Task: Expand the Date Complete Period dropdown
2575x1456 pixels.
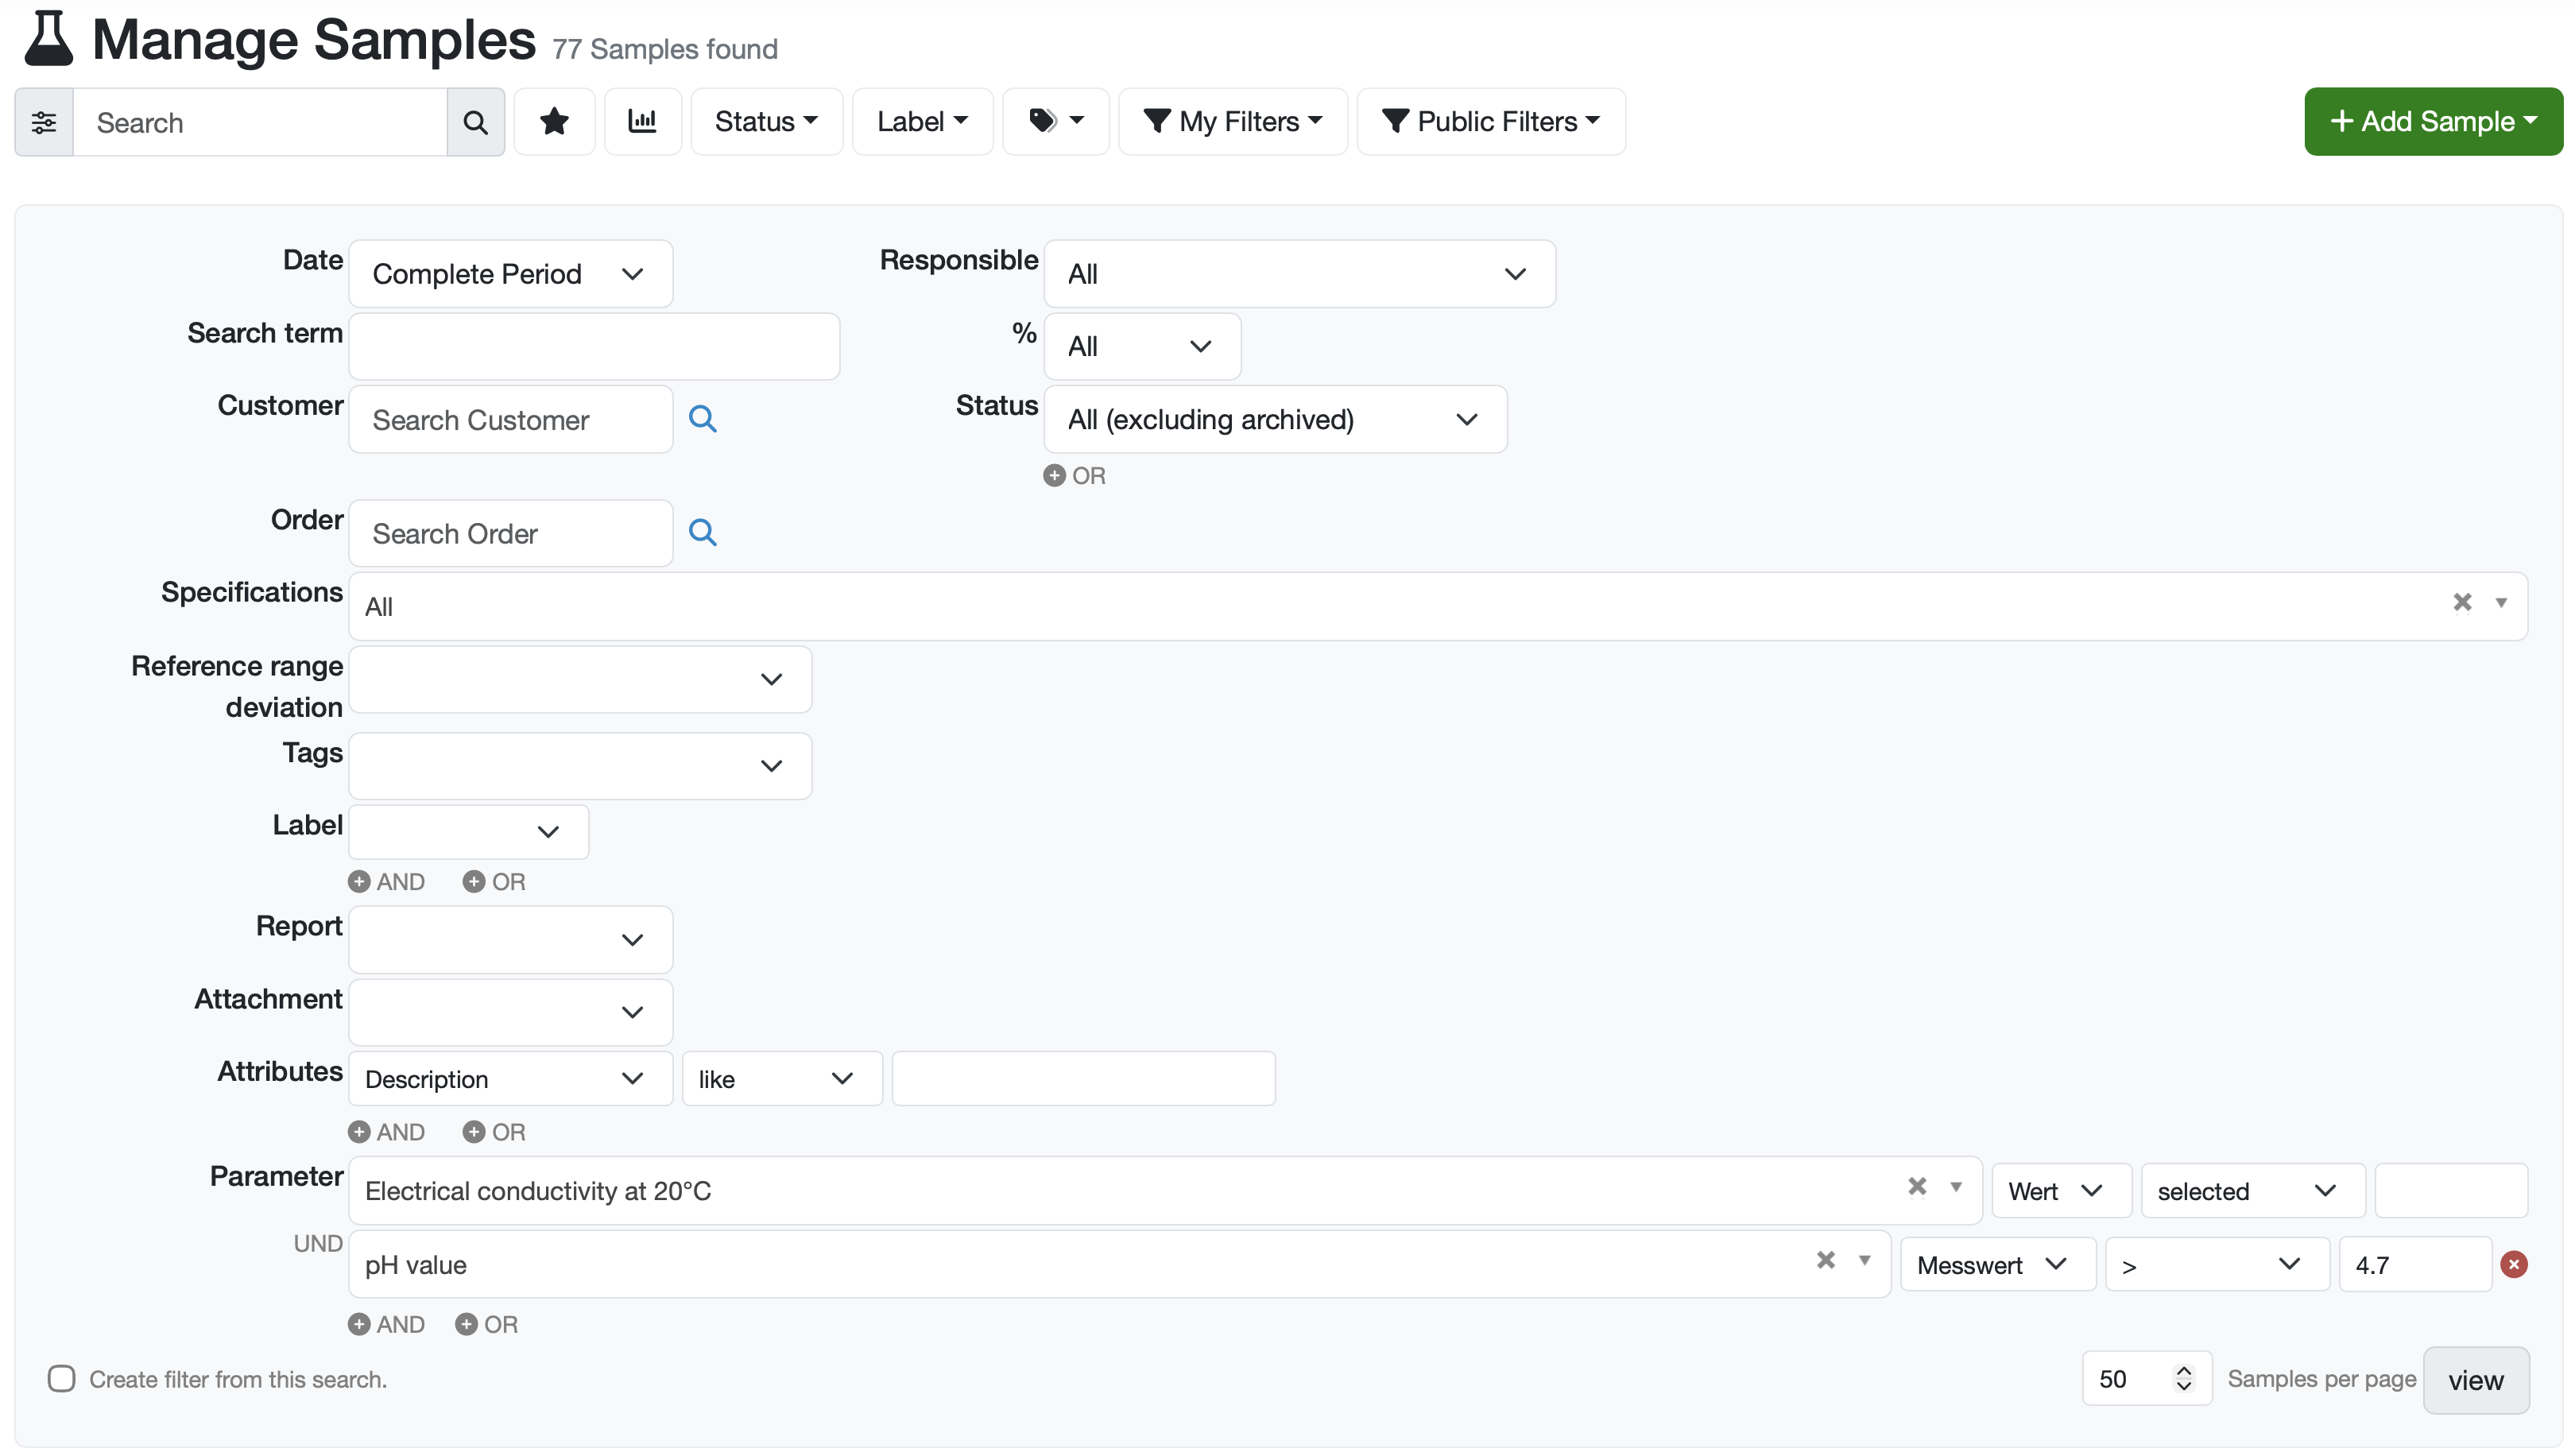Action: [510, 274]
